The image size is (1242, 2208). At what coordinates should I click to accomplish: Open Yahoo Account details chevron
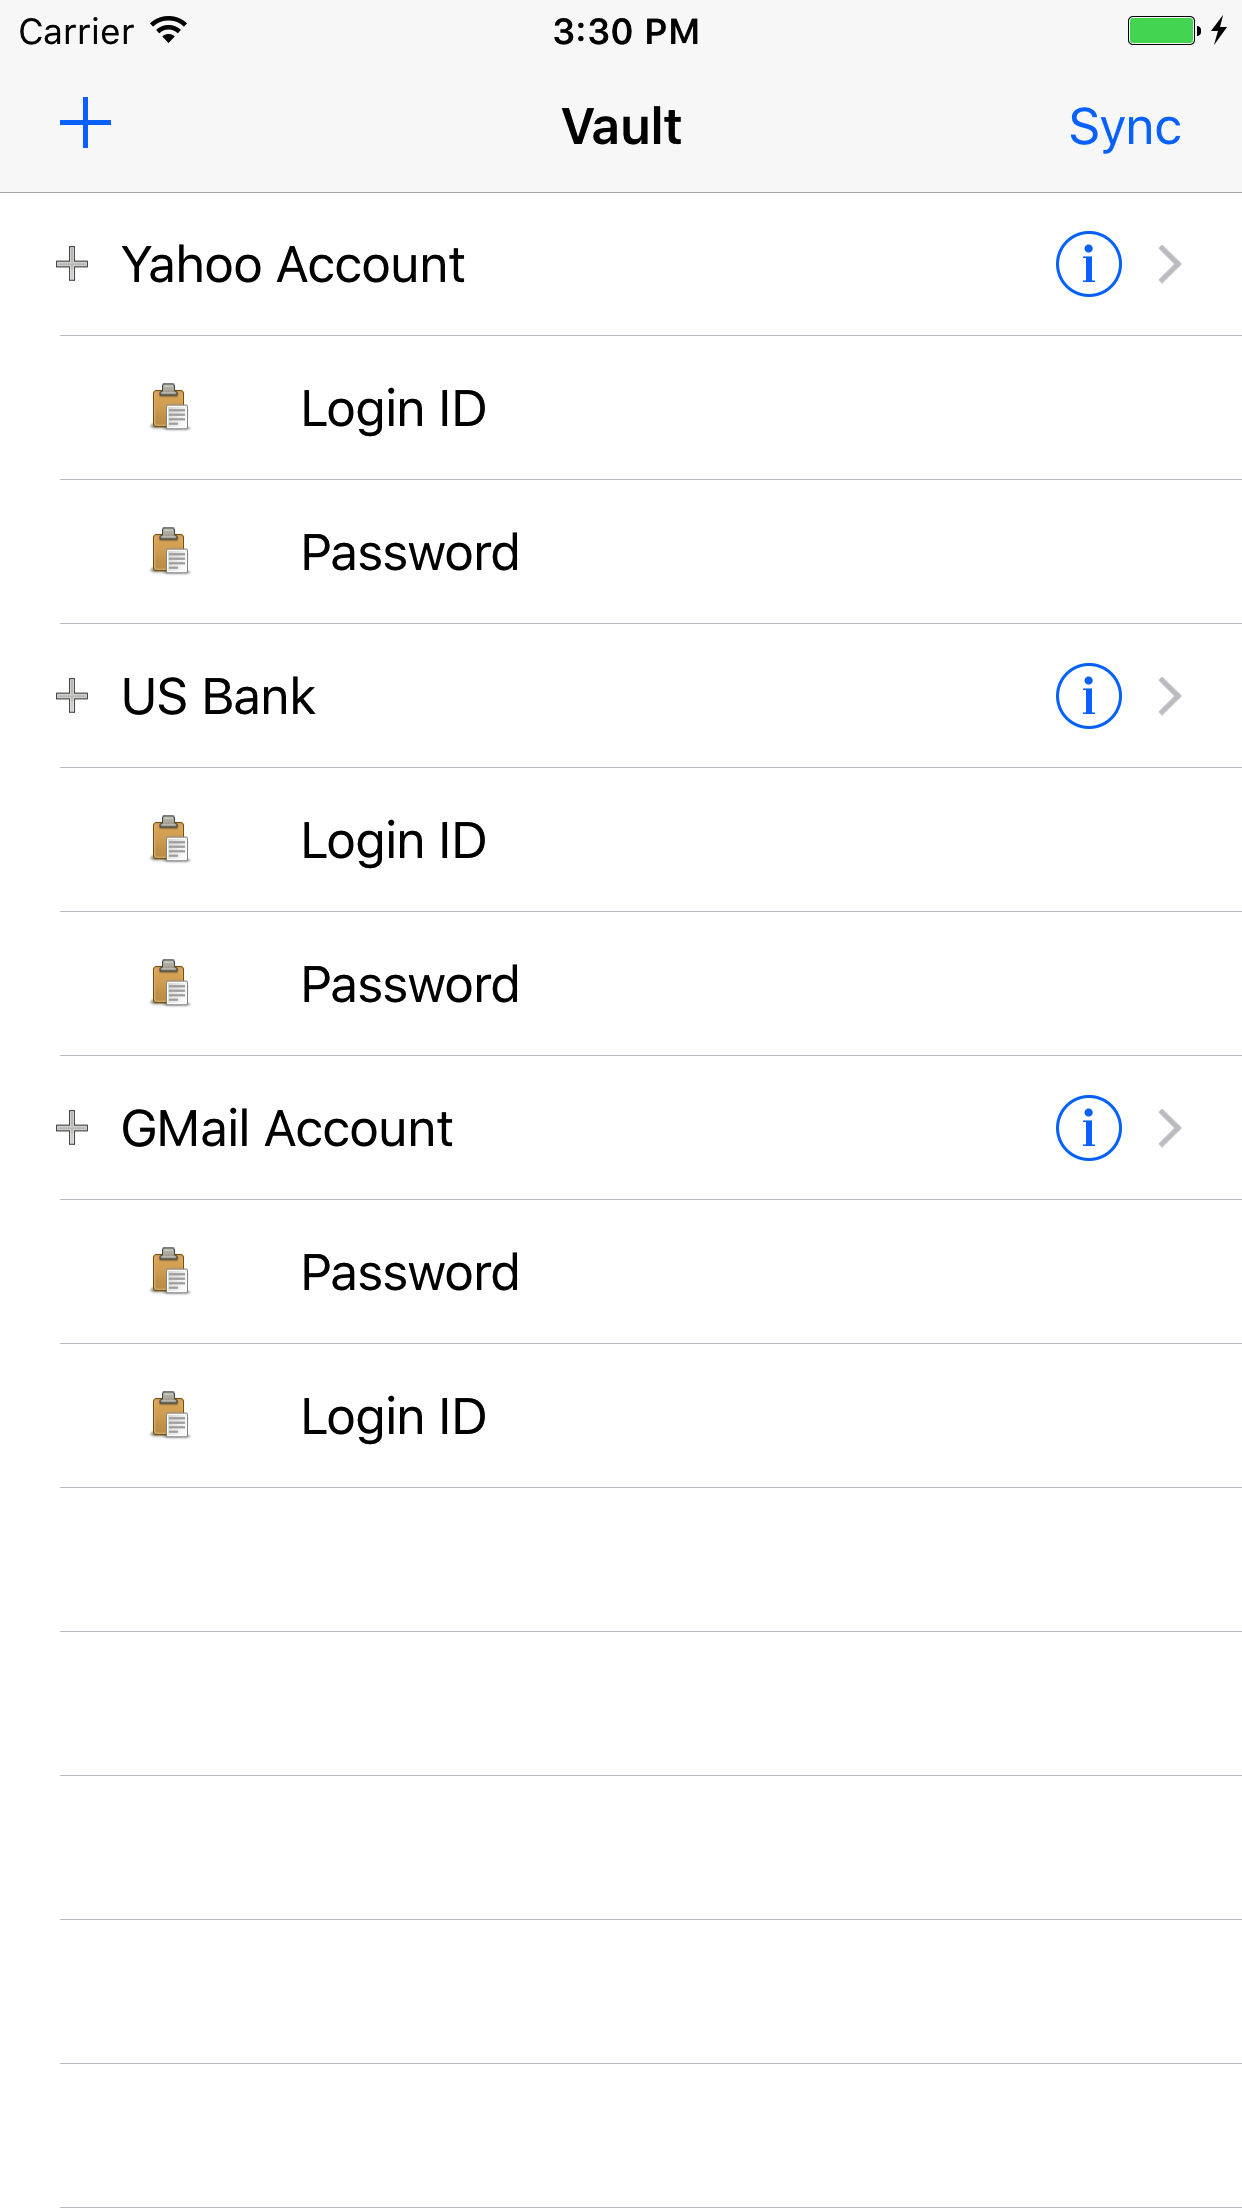(1170, 265)
